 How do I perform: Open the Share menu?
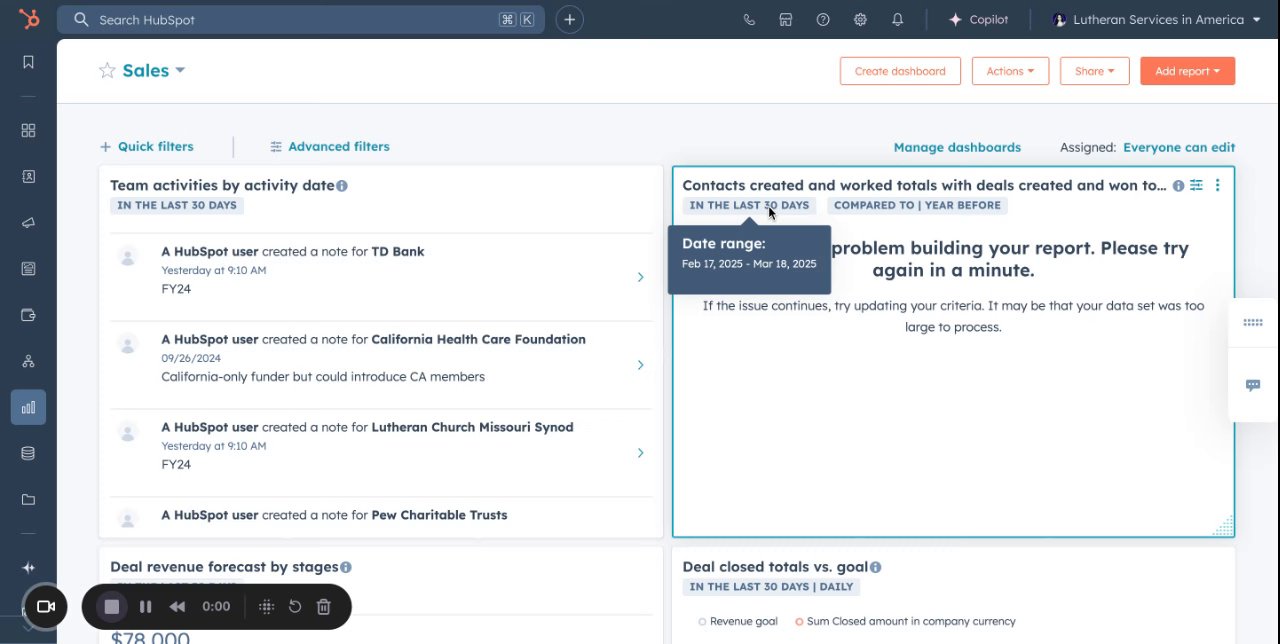tap(1094, 71)
